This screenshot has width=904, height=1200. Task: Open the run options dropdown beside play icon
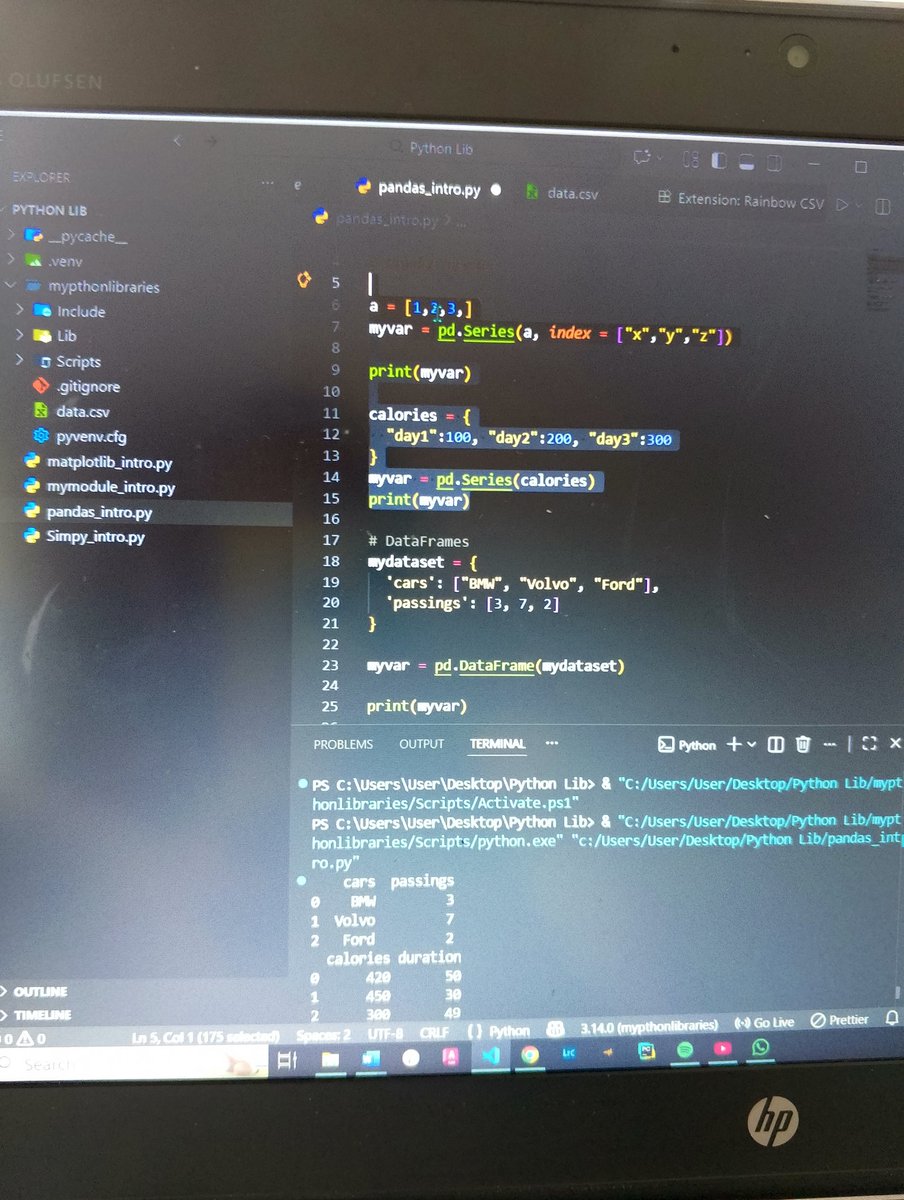coord(859,205)
